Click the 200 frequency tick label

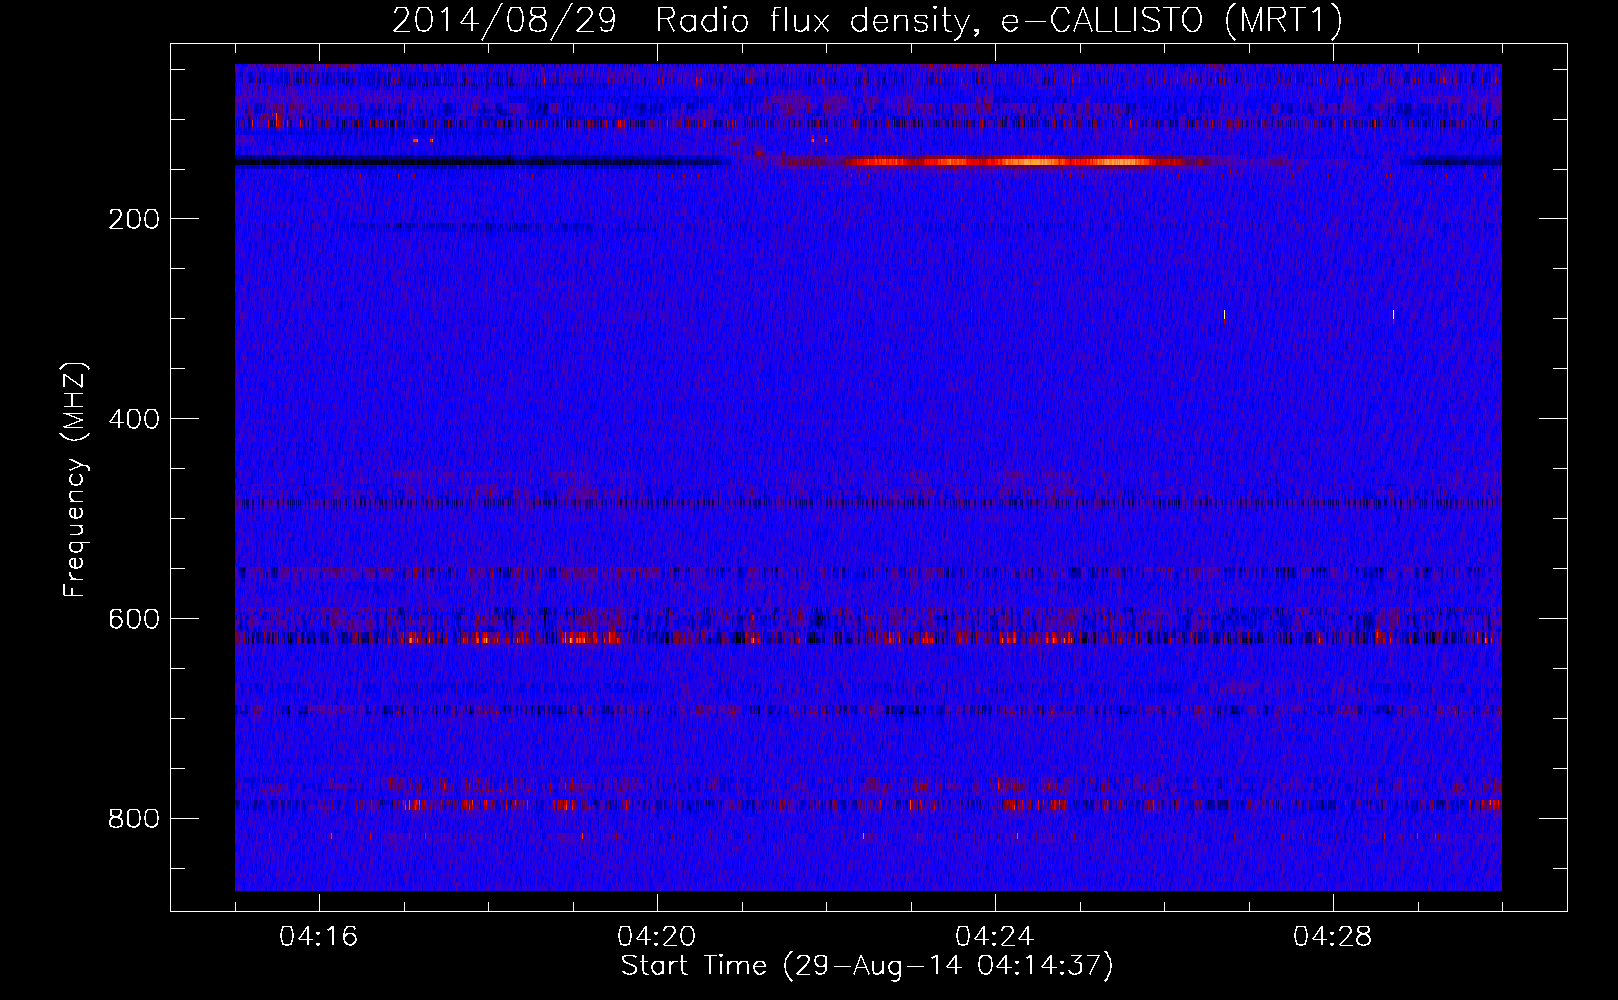(x=133, y=219)
